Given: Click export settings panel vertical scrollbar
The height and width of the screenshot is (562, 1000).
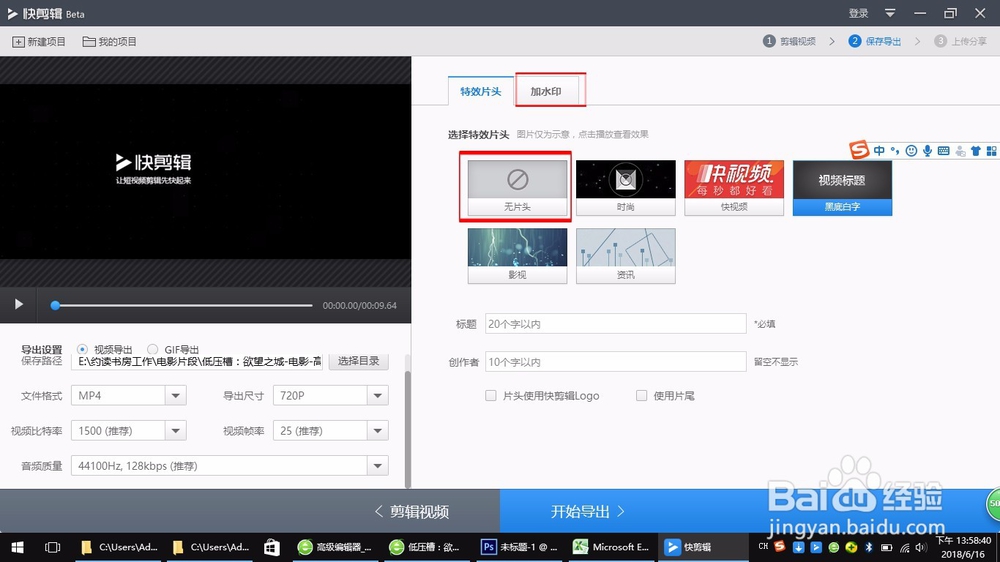Looking at the screenshot, I should [408, 428].
